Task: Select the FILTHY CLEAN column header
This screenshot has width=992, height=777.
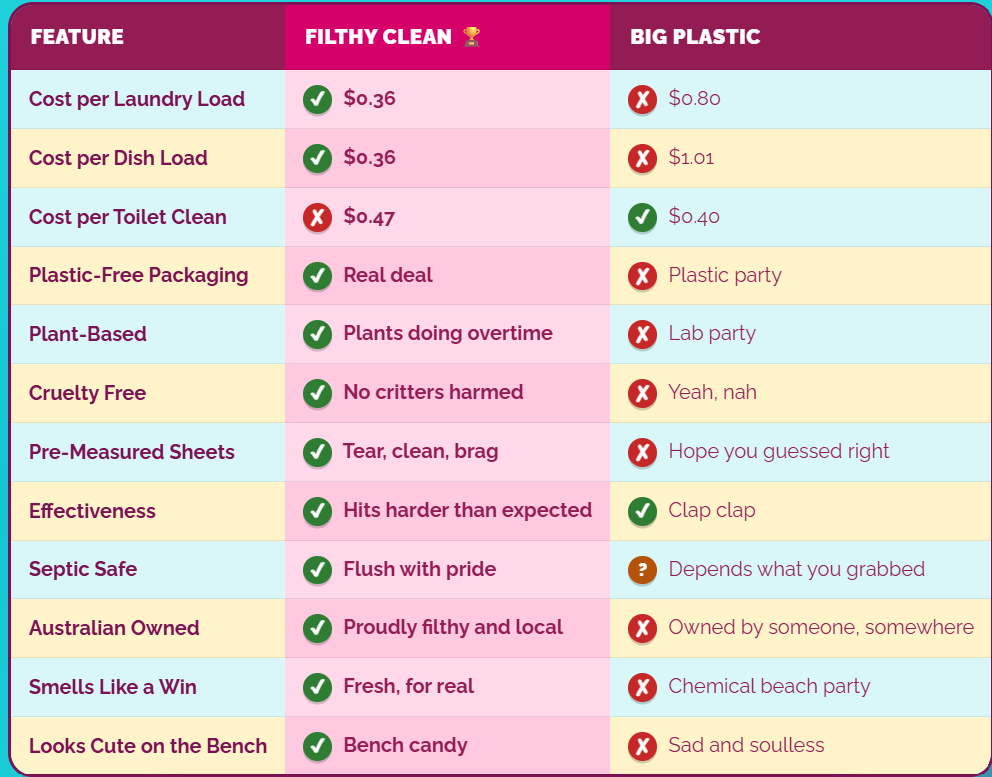Action: click(447, 37)
